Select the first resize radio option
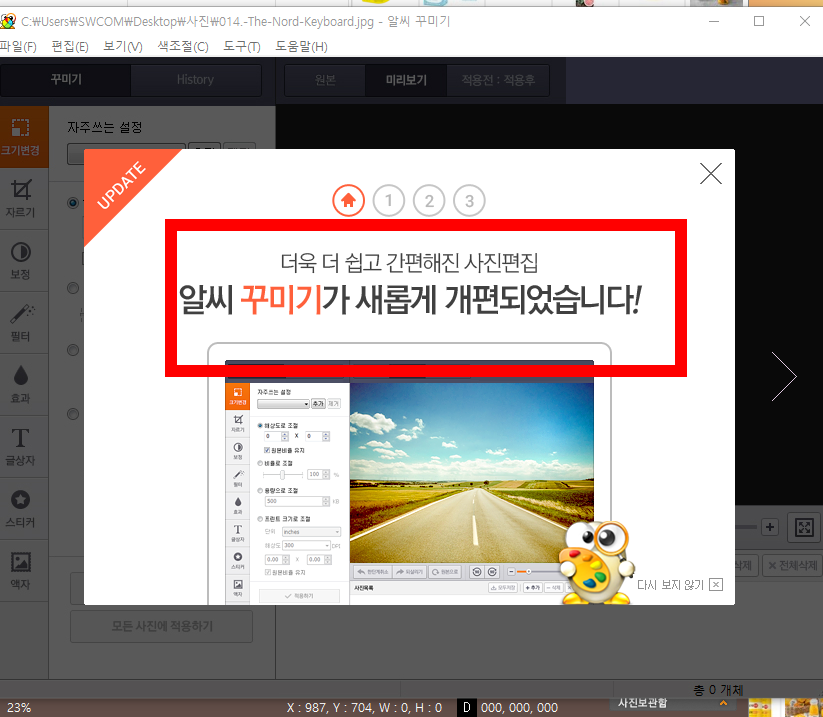 click(73, 203)
